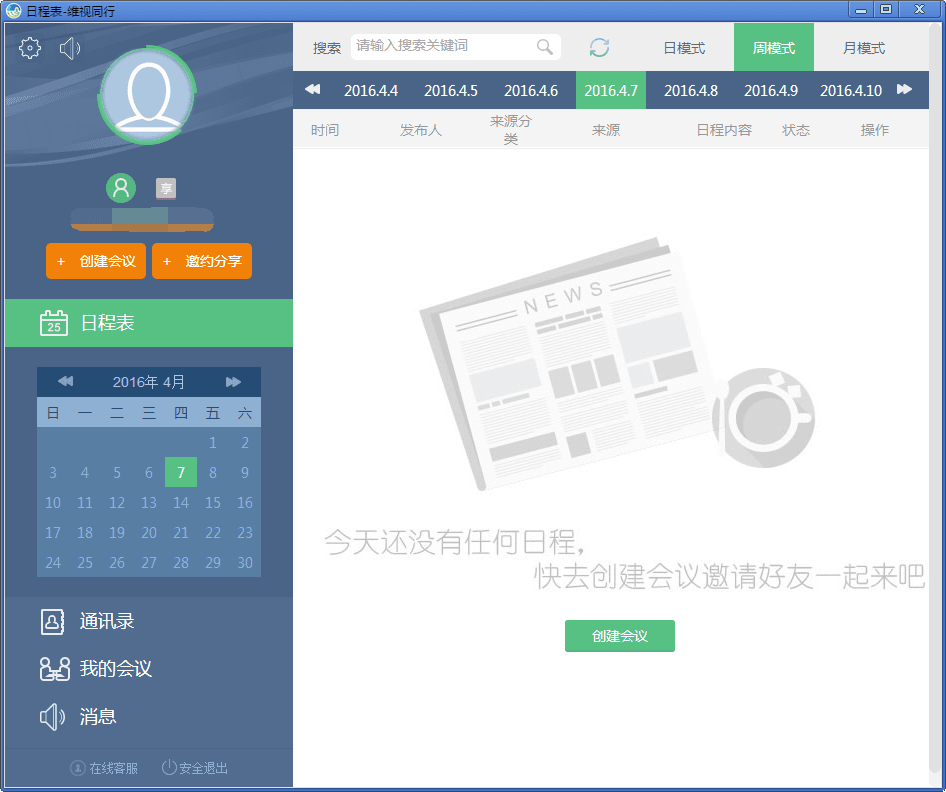Click the magnifier icon in the search bar
The width and height of the screenshot is (946, 792).
click(x=545, y=47)
